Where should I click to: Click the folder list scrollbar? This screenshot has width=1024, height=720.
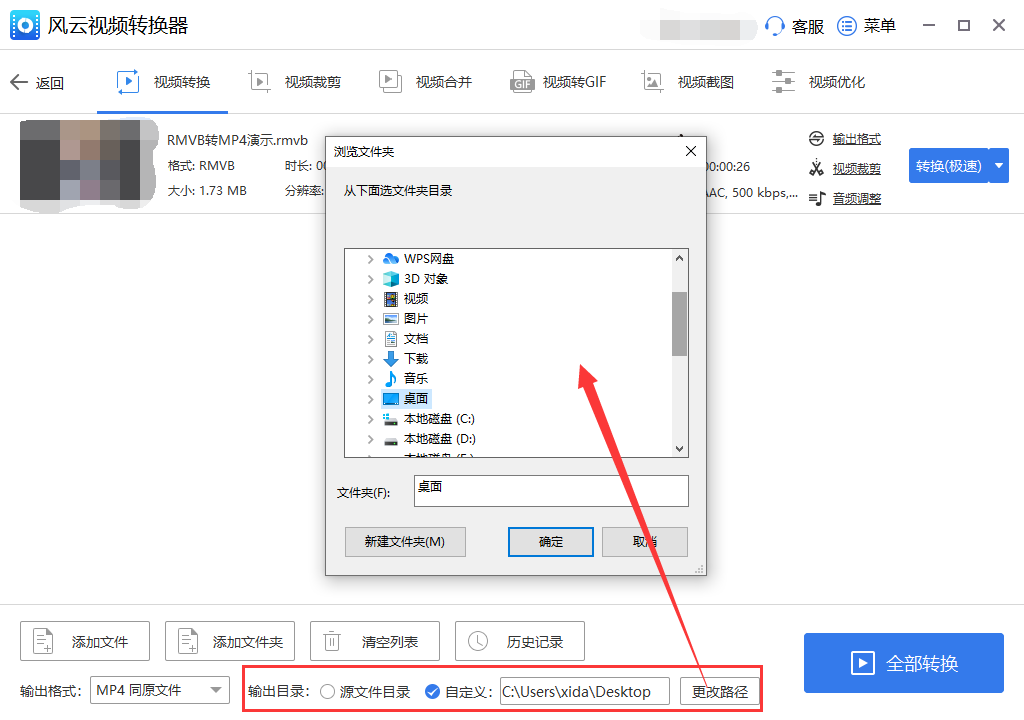pos(681,320)
